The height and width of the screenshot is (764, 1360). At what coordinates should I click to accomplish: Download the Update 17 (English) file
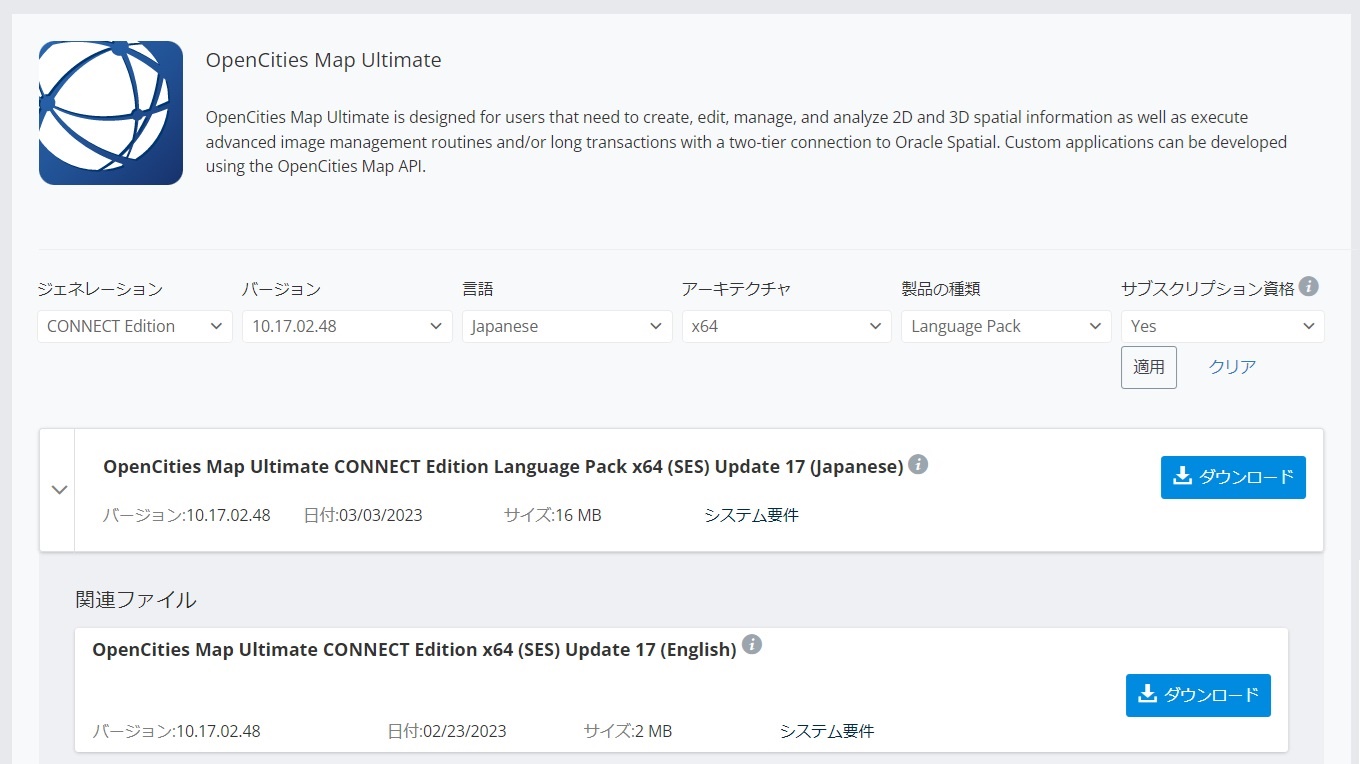pyautogui.click(x=1198, y=695)
